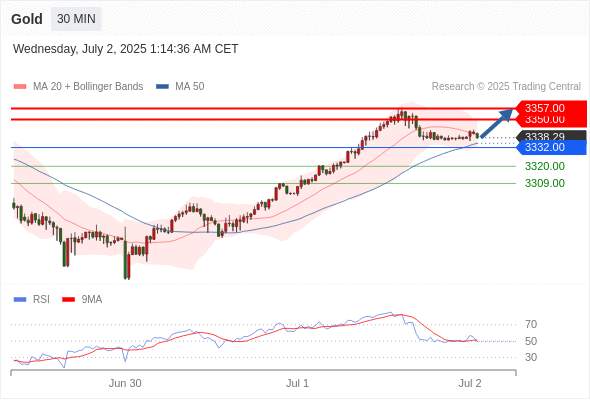Click the 30 MIN timeframe button
The image size is (590, 400).
pyautogui.click(x=76, y=18)
